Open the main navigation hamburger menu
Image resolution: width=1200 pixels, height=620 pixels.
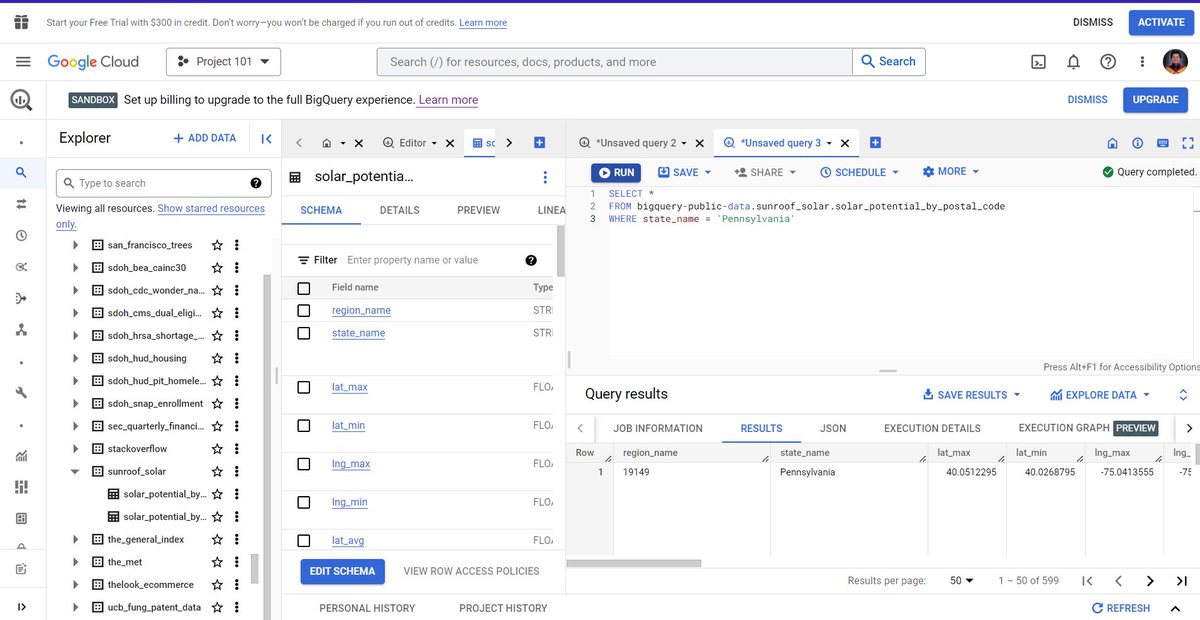23,62
